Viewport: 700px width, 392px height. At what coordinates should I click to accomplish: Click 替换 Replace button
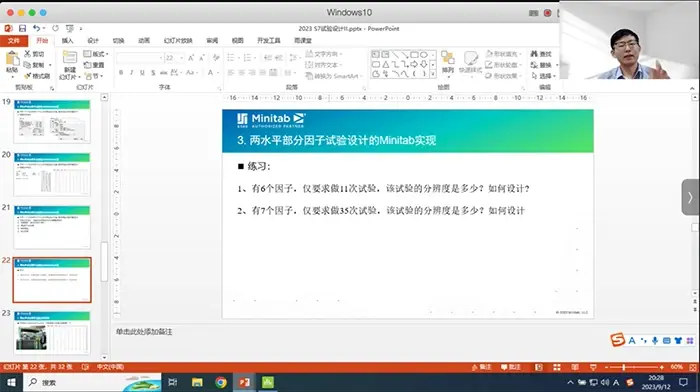542,65
